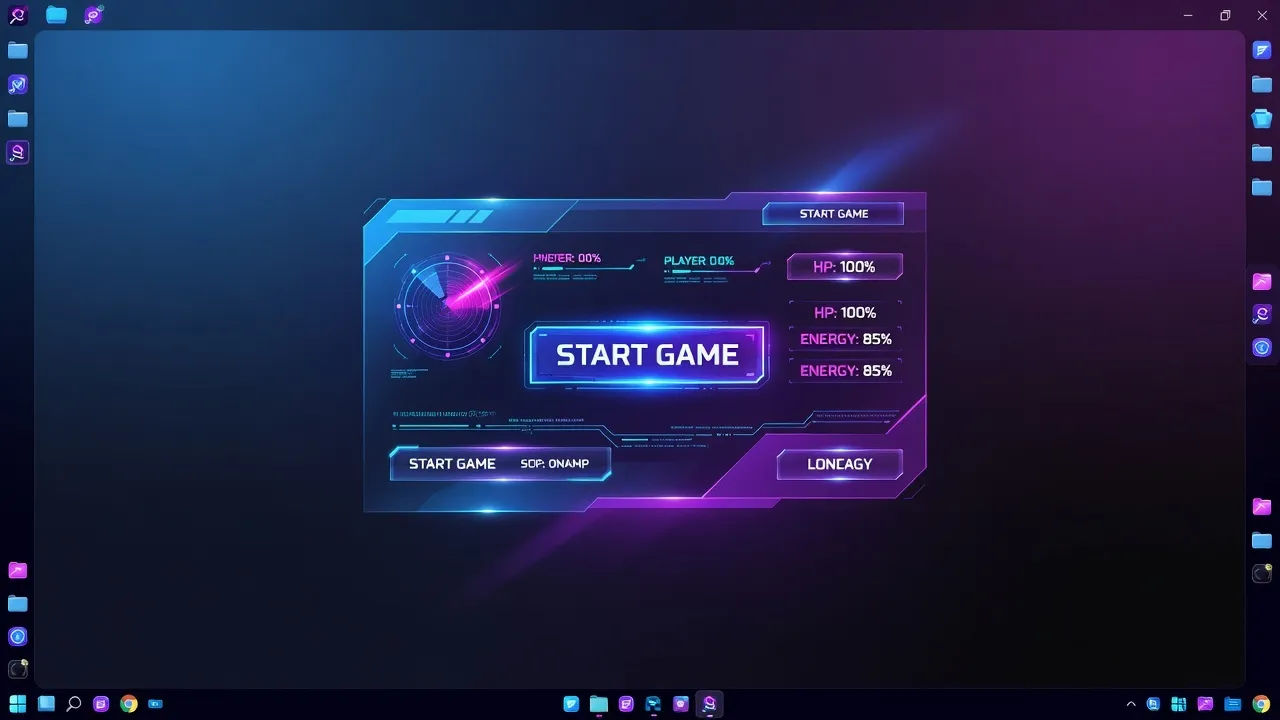Open the blue note app in taskbar center
Image resolution: width=1280 pixels, height=720 pixels.
coord(571,704)
